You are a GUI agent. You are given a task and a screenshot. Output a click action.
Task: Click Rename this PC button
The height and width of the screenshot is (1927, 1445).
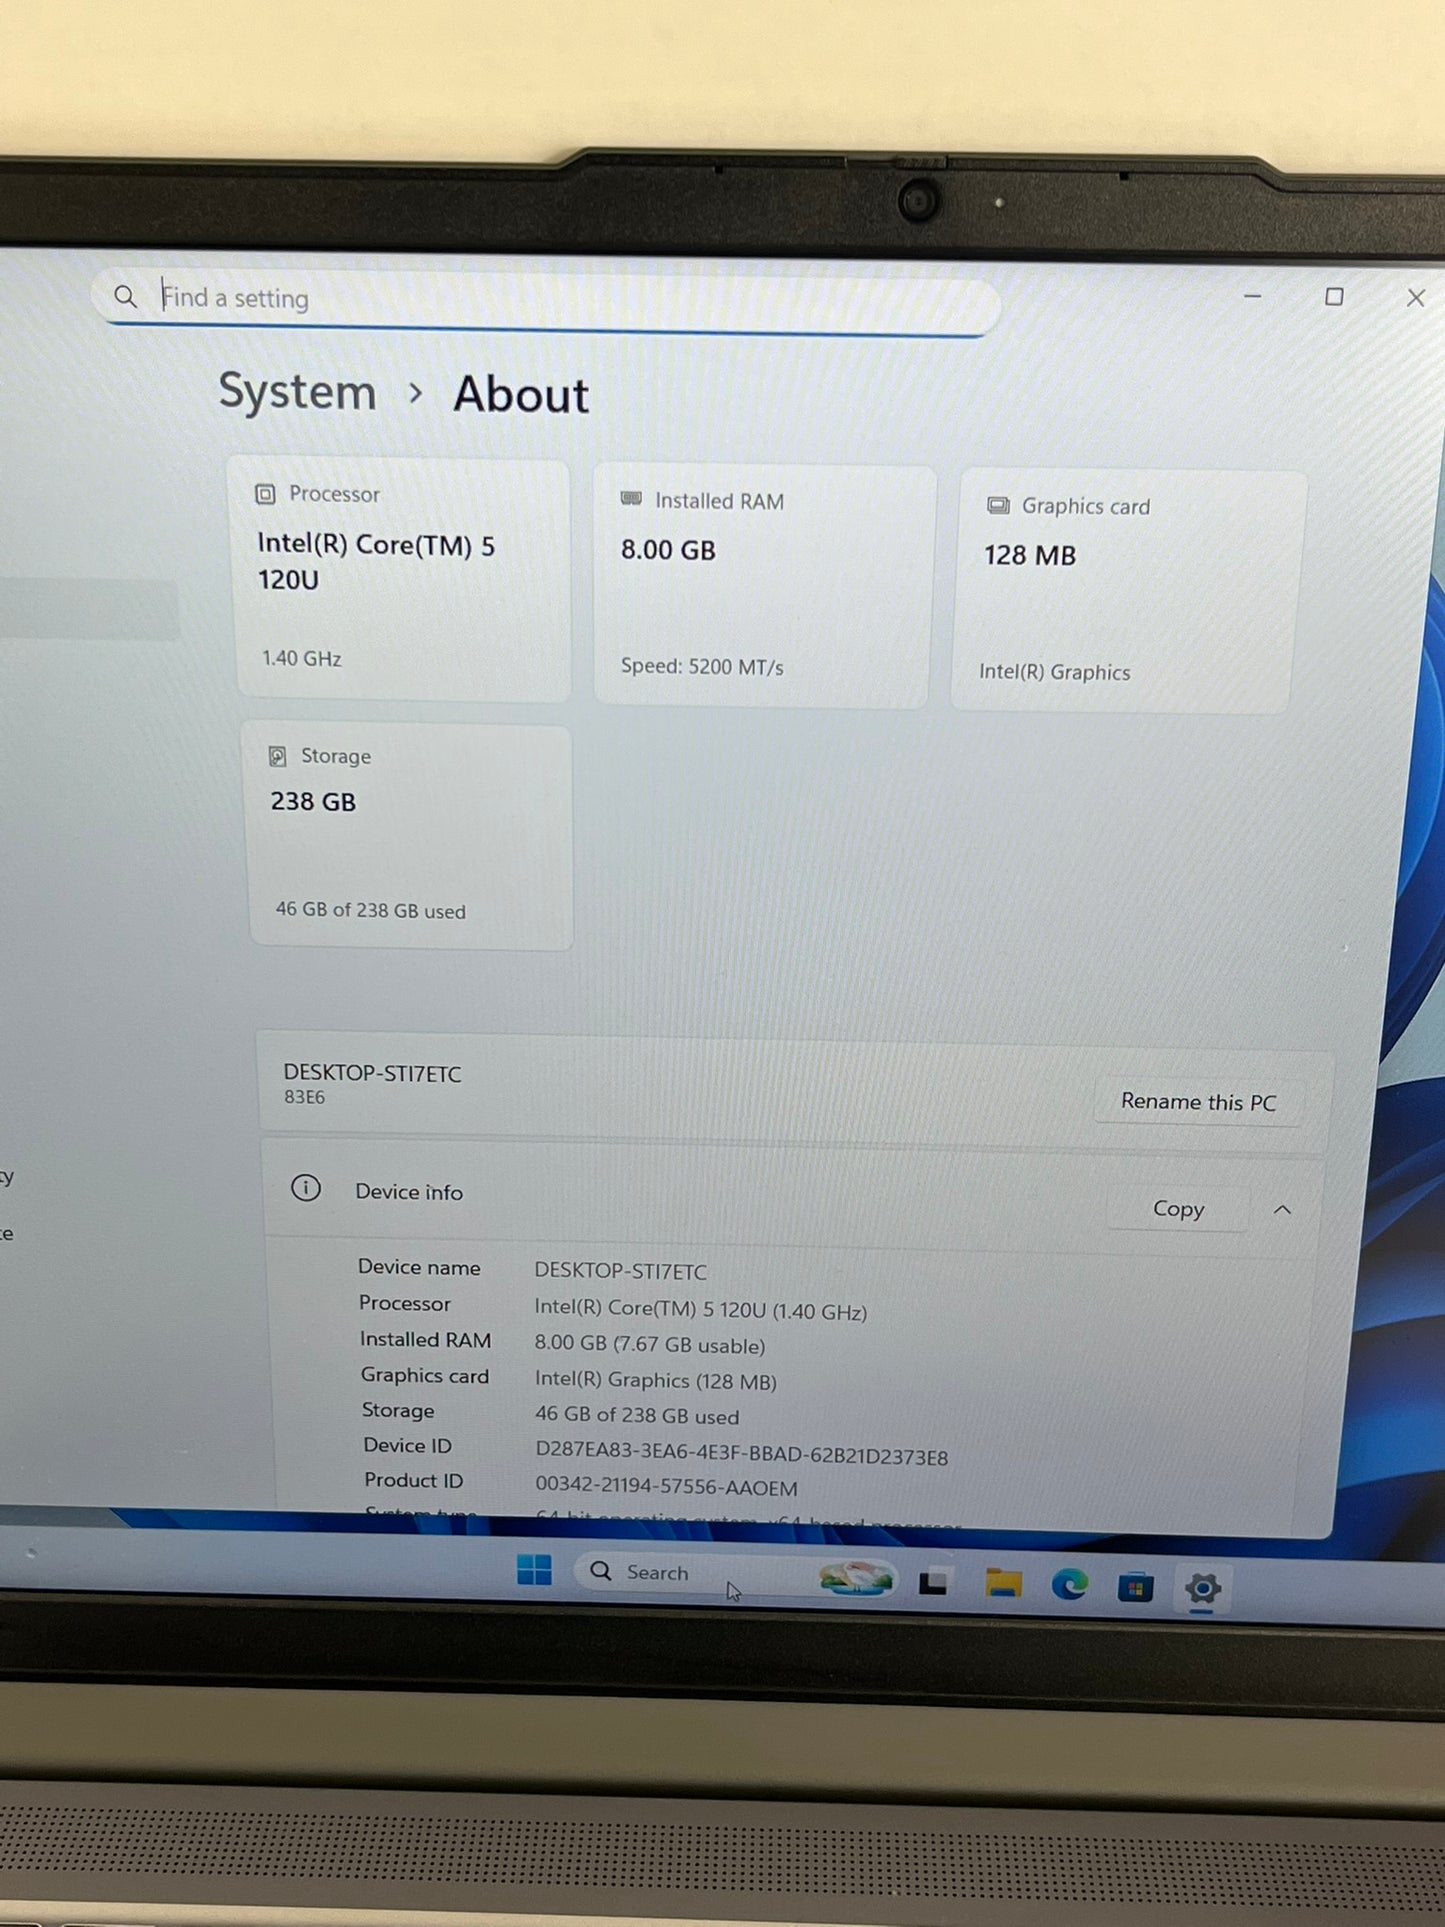(x=1198, y=1102)
